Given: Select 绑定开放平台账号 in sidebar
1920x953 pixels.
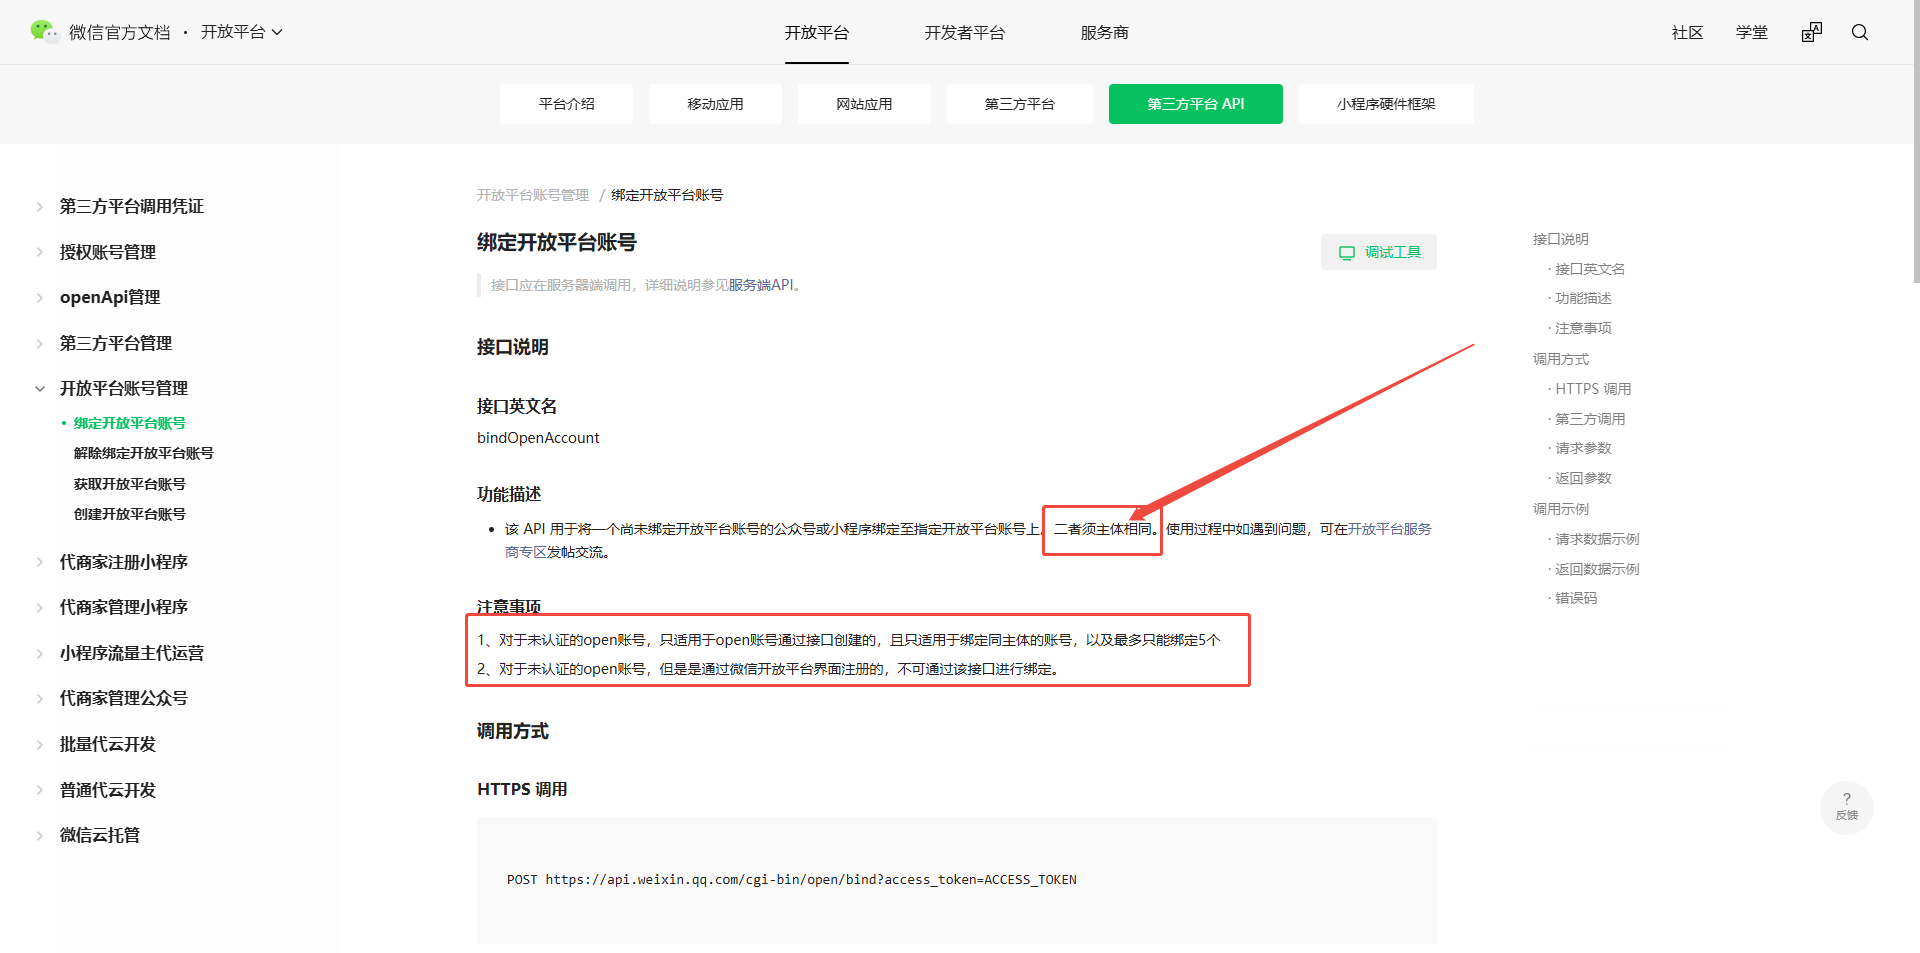Looking at the screenshot, I should coord(130,423).
